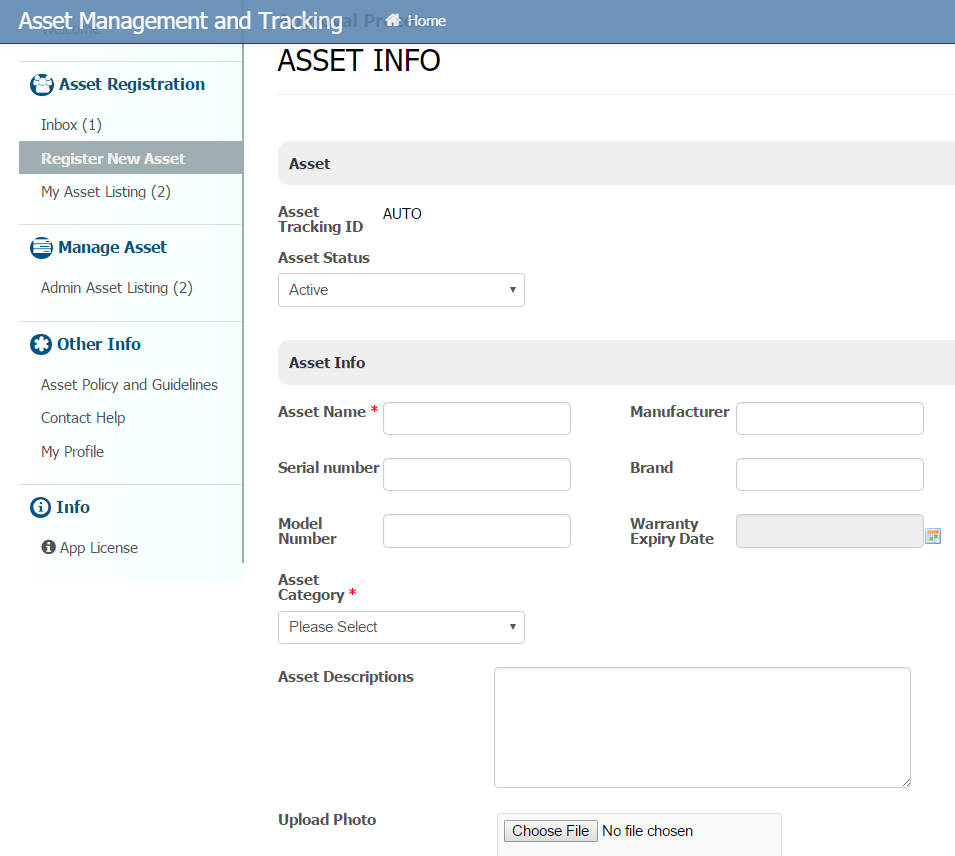Image resolution: width=955 pixels, height=856 pixels.
Task: Click the Manage Asset section icon
Action: 41,248
